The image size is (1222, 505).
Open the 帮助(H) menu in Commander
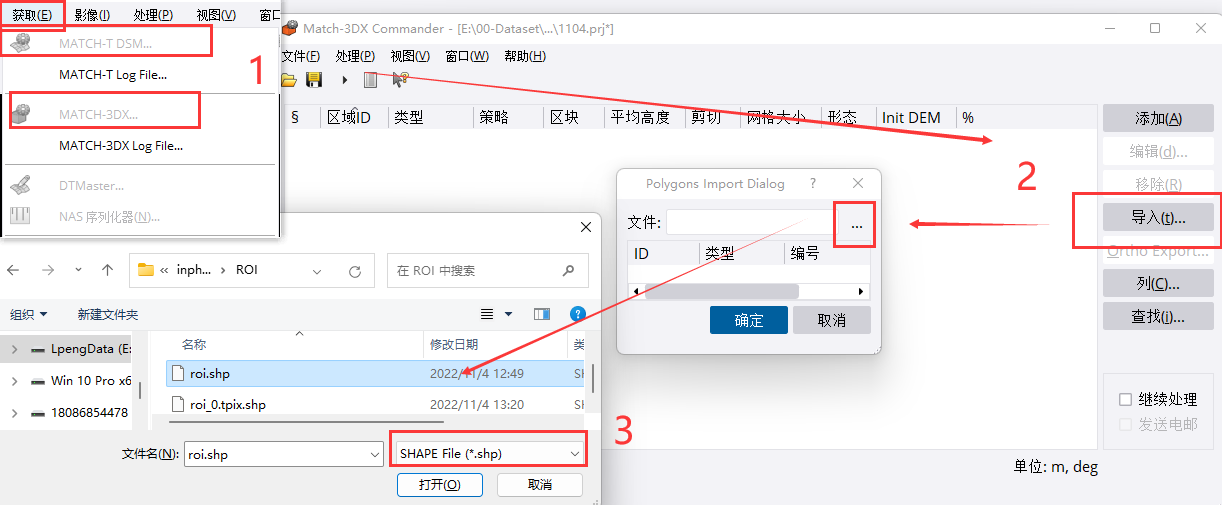[x=525, y=56]
